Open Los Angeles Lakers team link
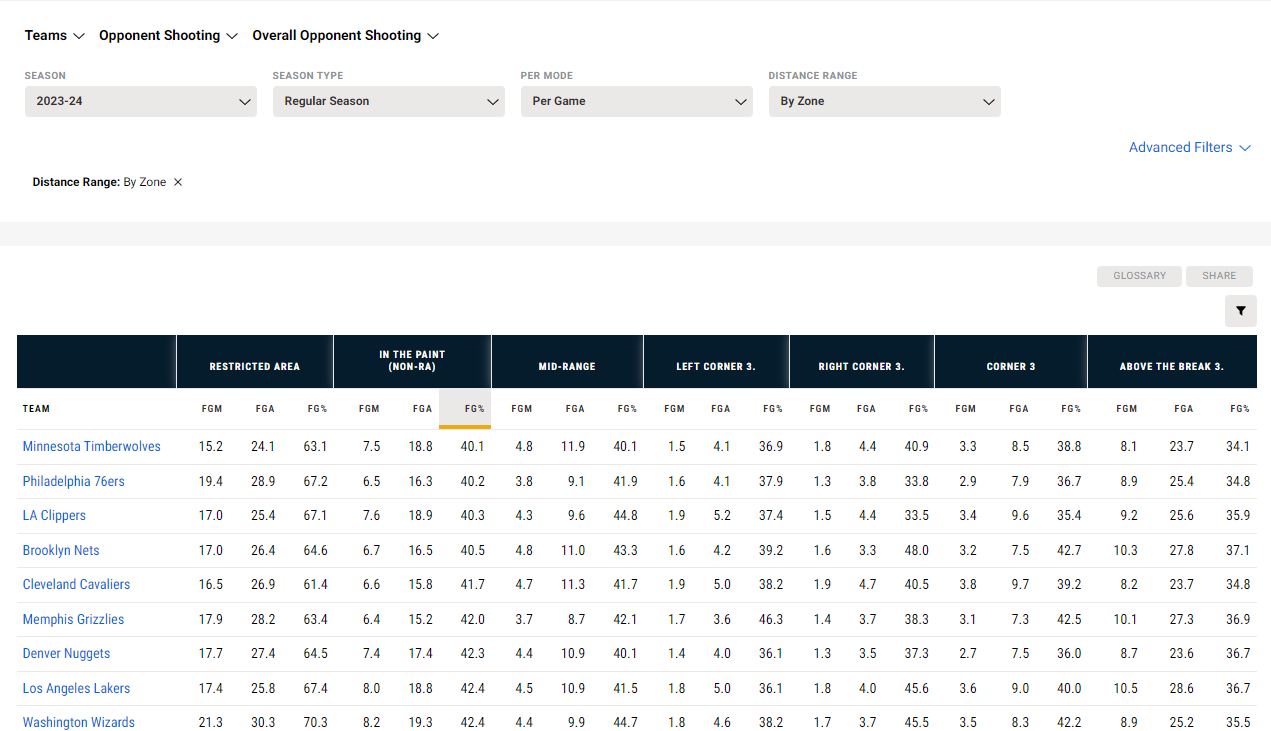 [77, 689]
